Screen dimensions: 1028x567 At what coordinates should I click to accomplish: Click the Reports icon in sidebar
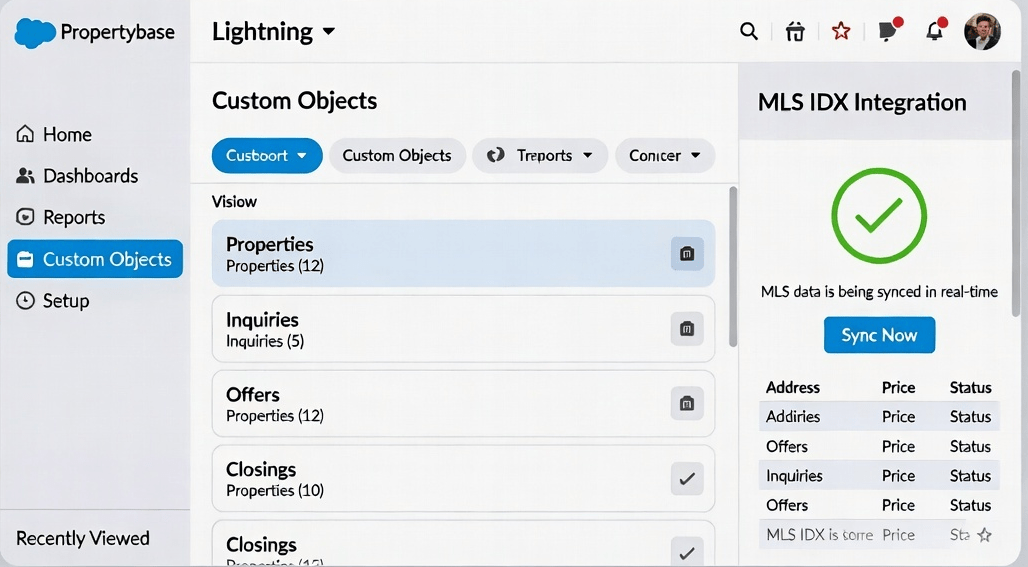pyautogui.click(x=25, y=217)
